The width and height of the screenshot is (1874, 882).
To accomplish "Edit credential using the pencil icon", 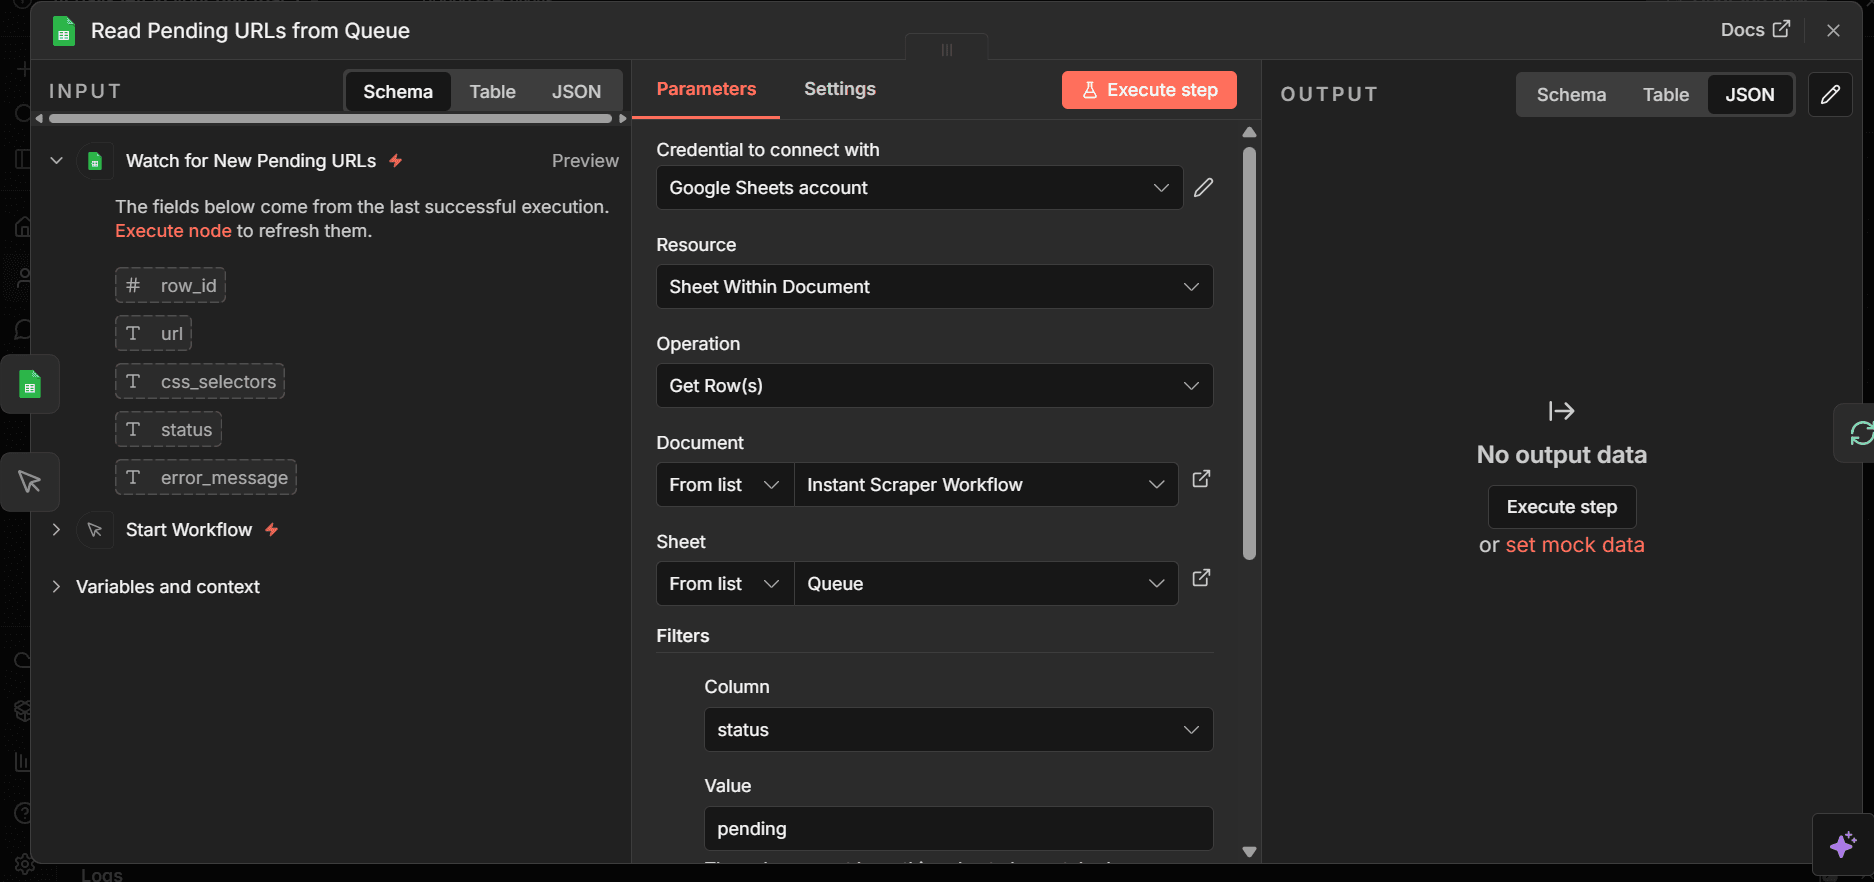I will pyautogui.click(x=1204, y=188).
